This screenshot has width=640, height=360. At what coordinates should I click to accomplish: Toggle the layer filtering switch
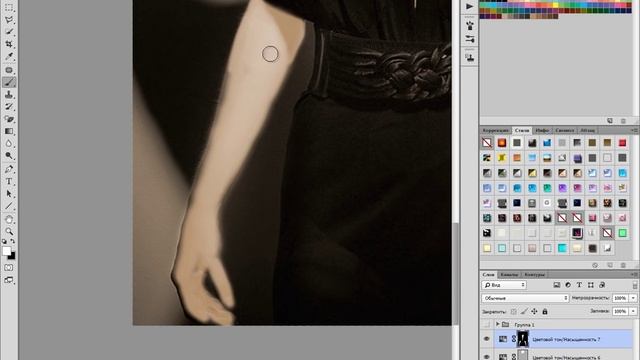pos(635,285)
